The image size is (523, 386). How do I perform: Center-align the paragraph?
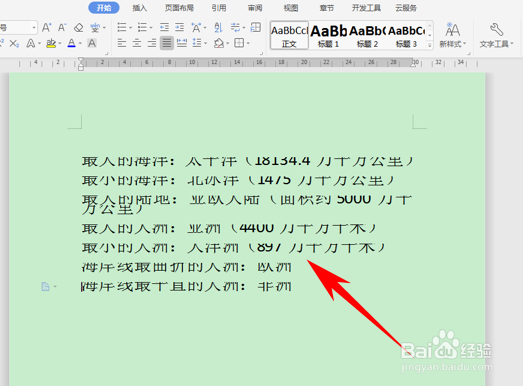tap(137, 43)
